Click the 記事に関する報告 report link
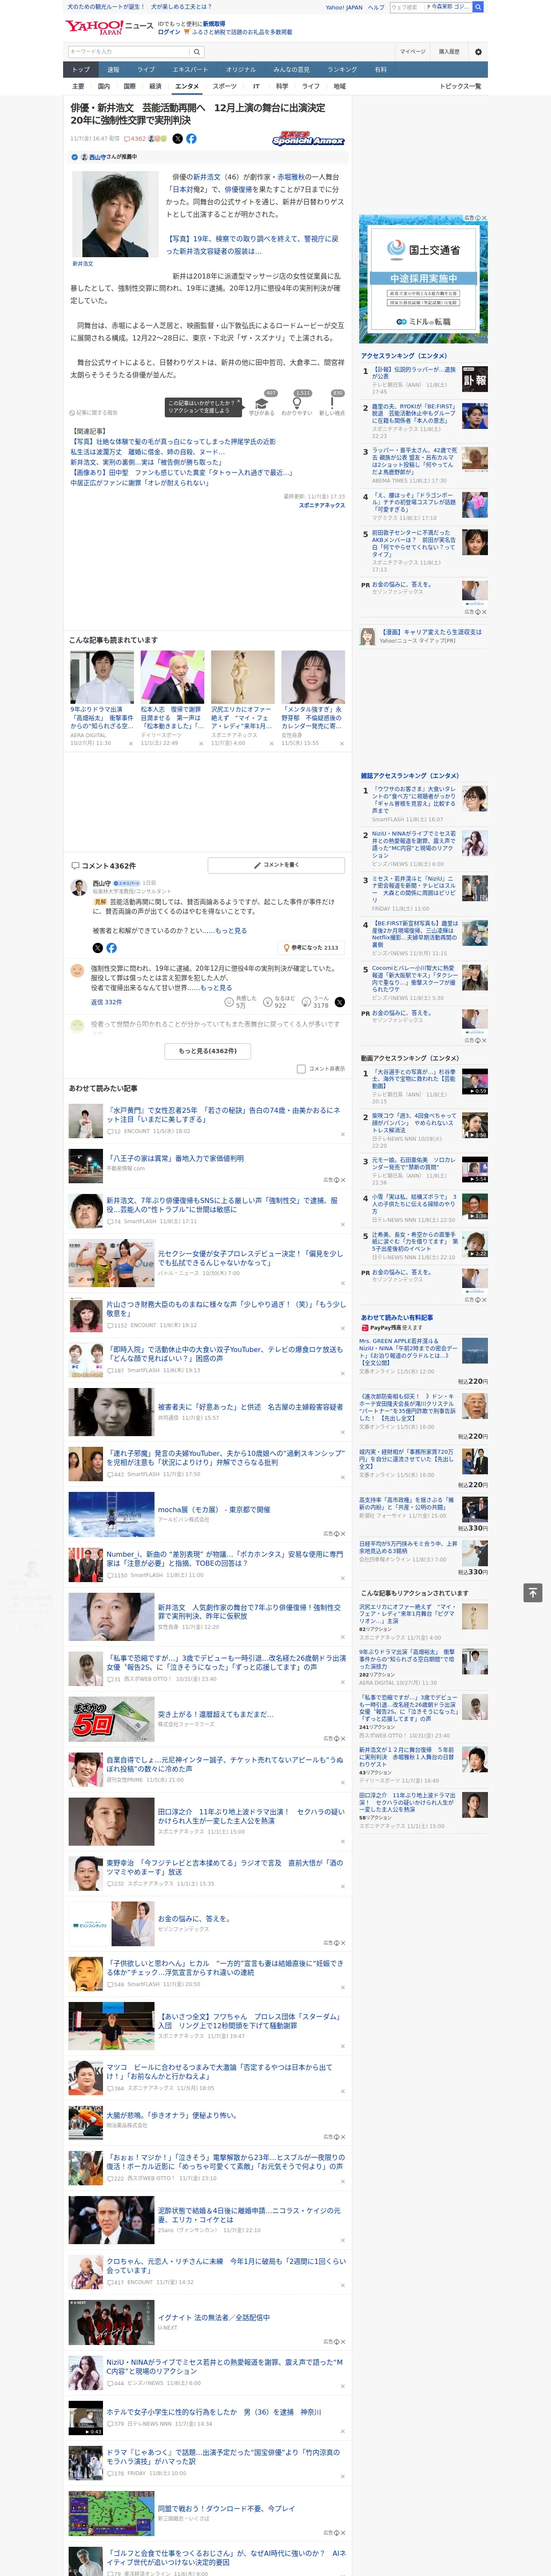The image size is (551, 2576). (93, 412)
